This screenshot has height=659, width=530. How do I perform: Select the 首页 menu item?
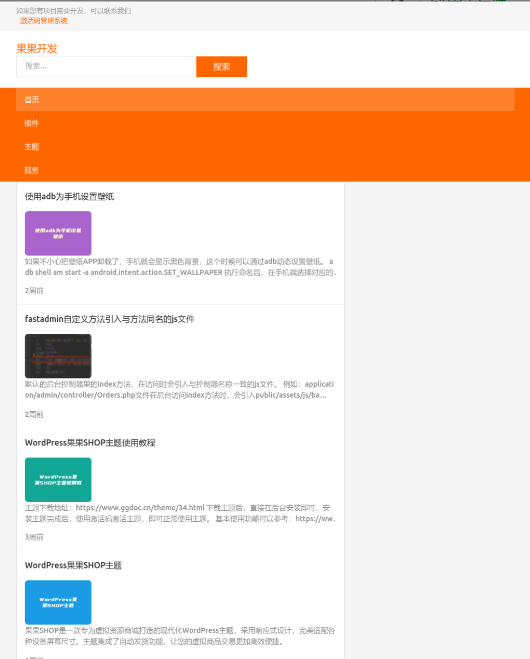click(x=265, y=100)
